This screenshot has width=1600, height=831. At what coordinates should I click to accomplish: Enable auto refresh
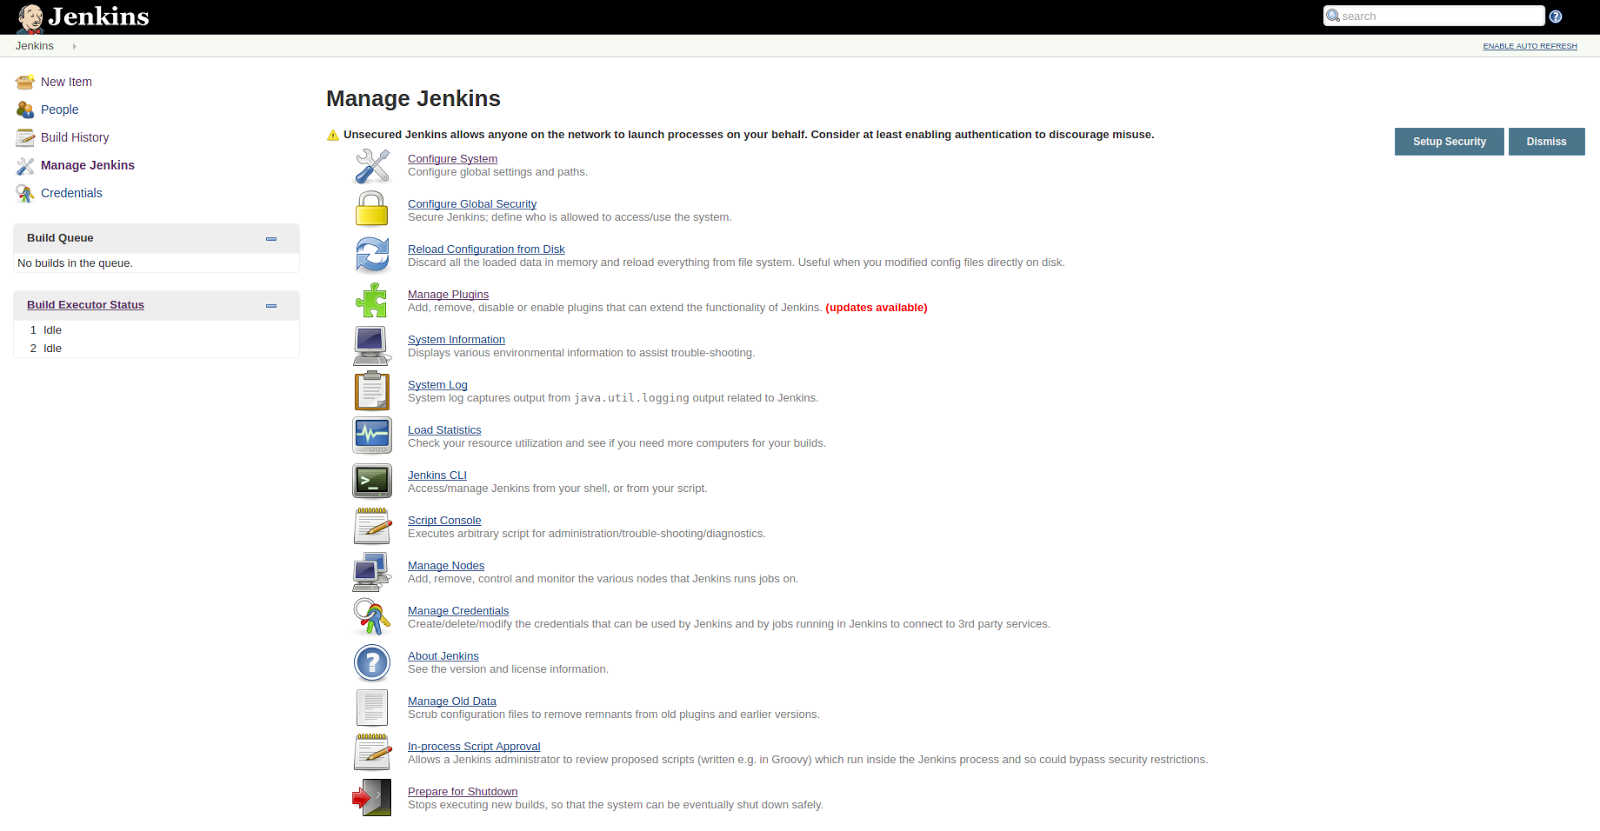click(x=1529, y=46)
